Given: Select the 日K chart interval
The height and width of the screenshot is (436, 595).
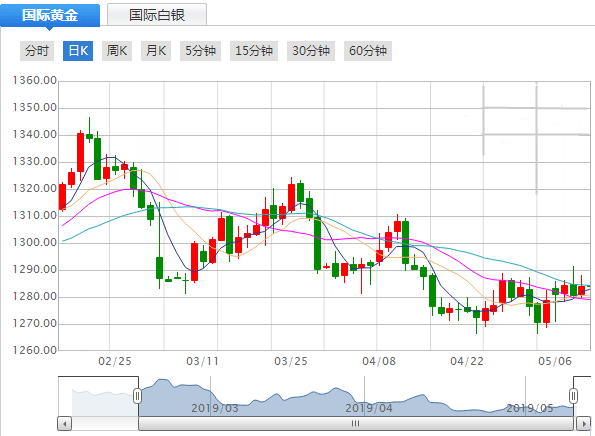Looking at the screenshot, I should tap(78, 50).
